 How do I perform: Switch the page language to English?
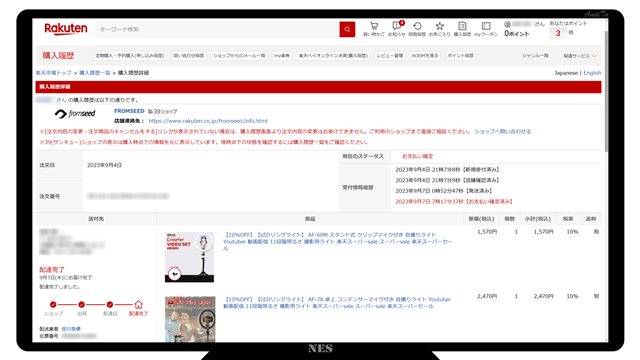(592, 73)
